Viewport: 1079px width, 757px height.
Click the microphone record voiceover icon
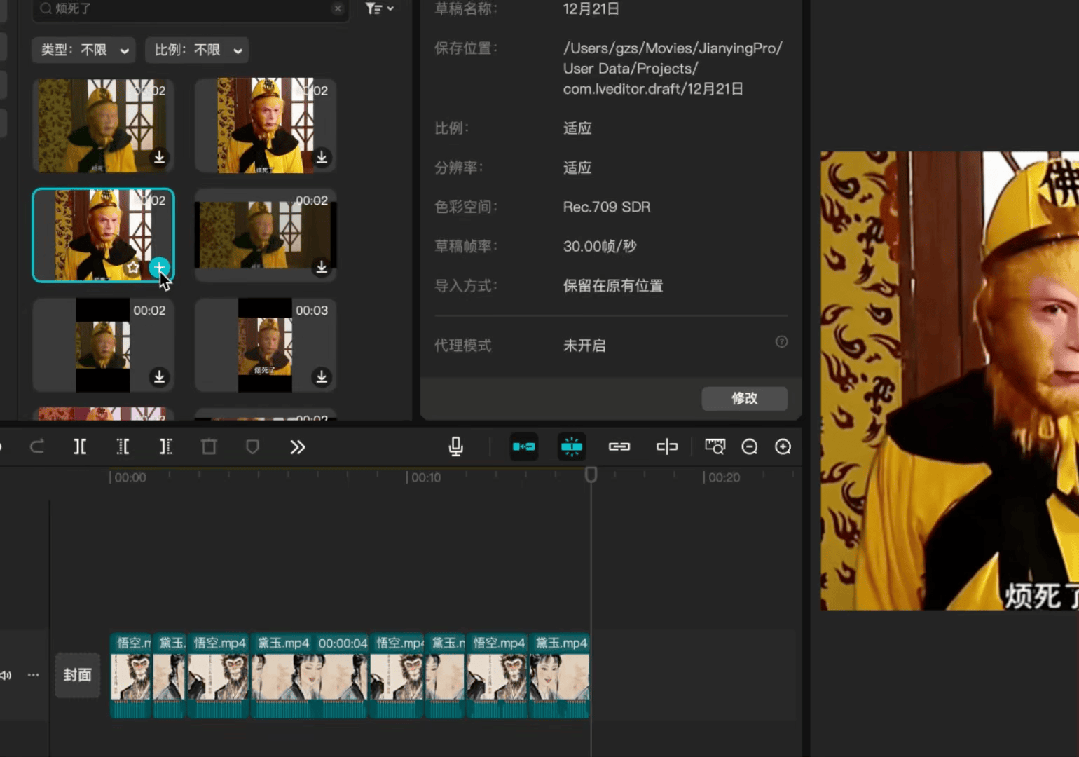point(456,447)
